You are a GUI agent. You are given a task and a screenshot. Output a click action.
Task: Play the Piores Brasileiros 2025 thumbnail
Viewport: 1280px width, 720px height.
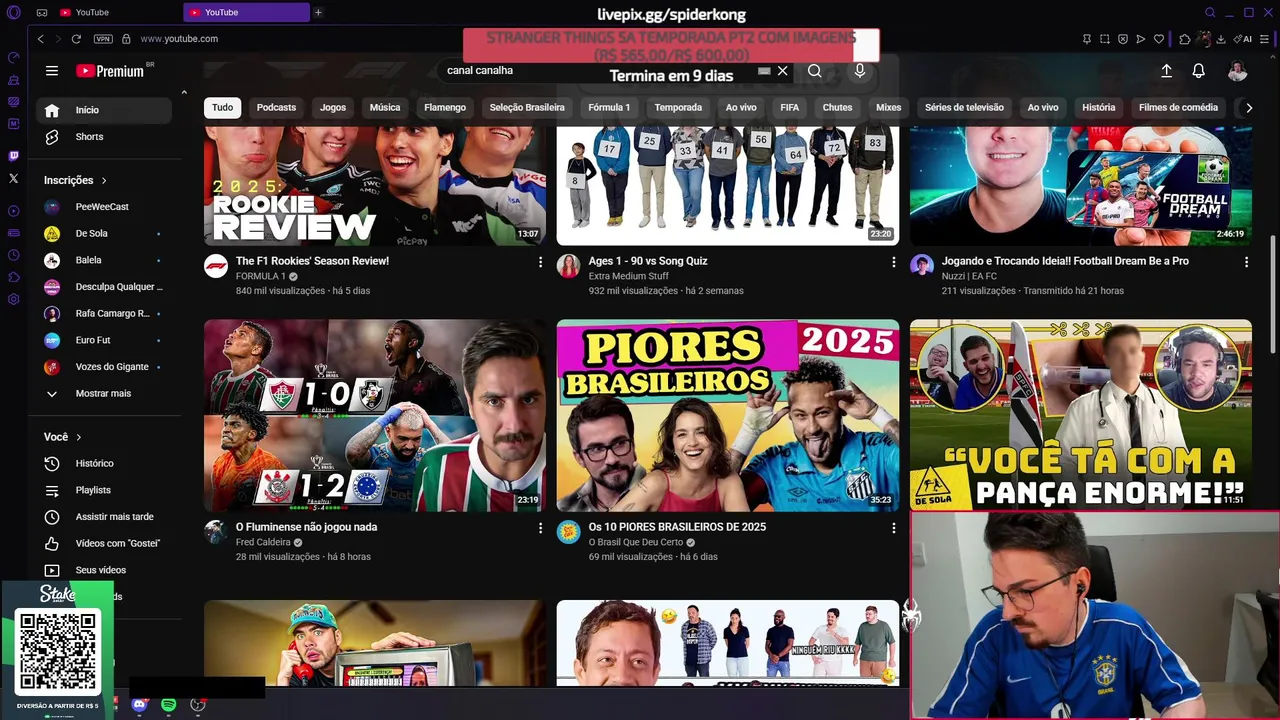pyautogui.click(x=728, y=415)
